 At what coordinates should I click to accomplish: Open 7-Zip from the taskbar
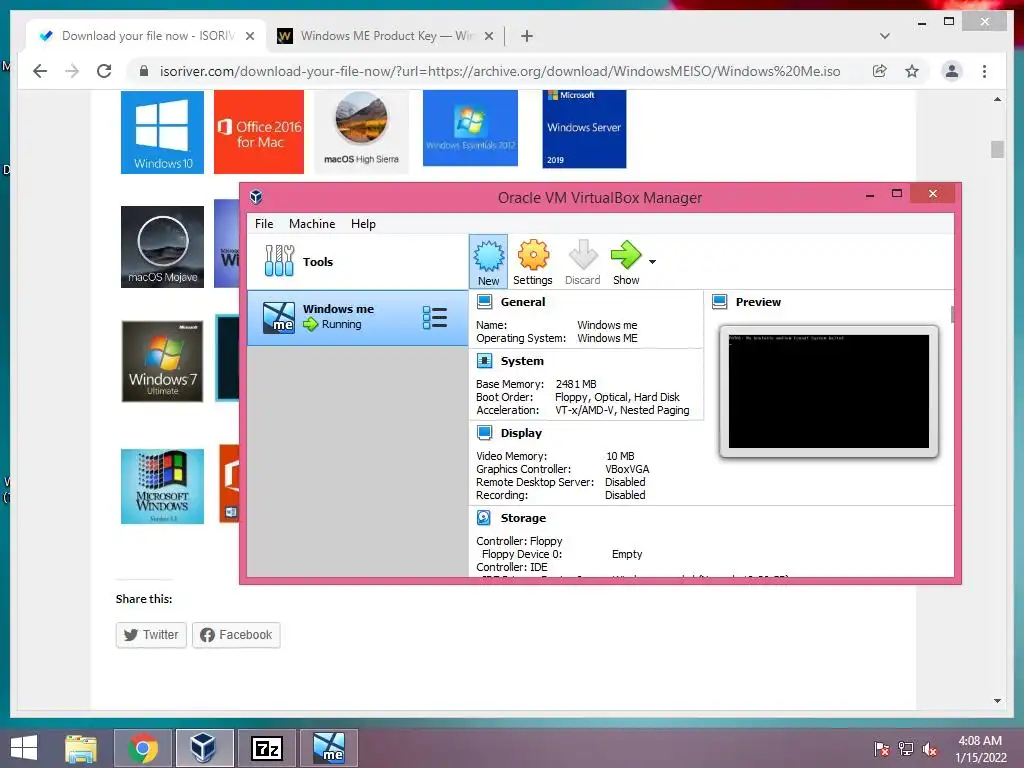click(266, 748)
